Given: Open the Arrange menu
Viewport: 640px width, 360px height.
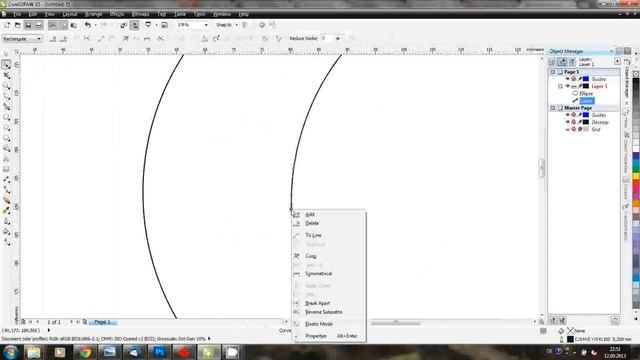Looking at the screenshot, I should coord(93,14).
